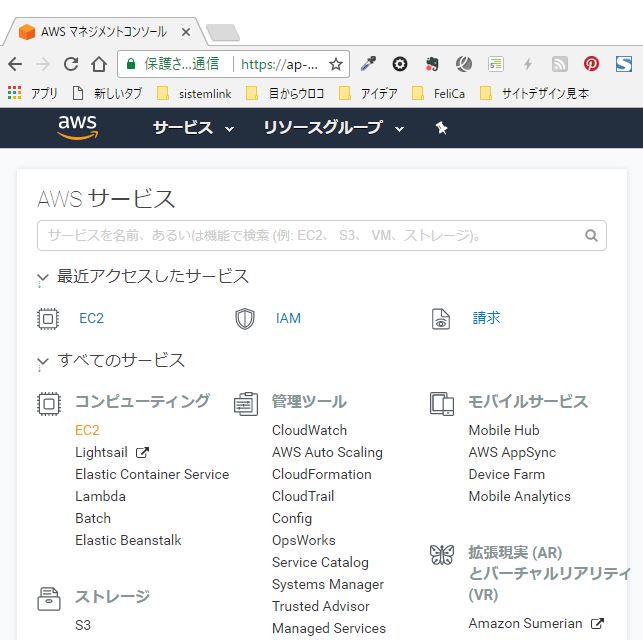Bookmark this page with the star icon
This screenshot has width=643, height=640.
click(336, 64)
